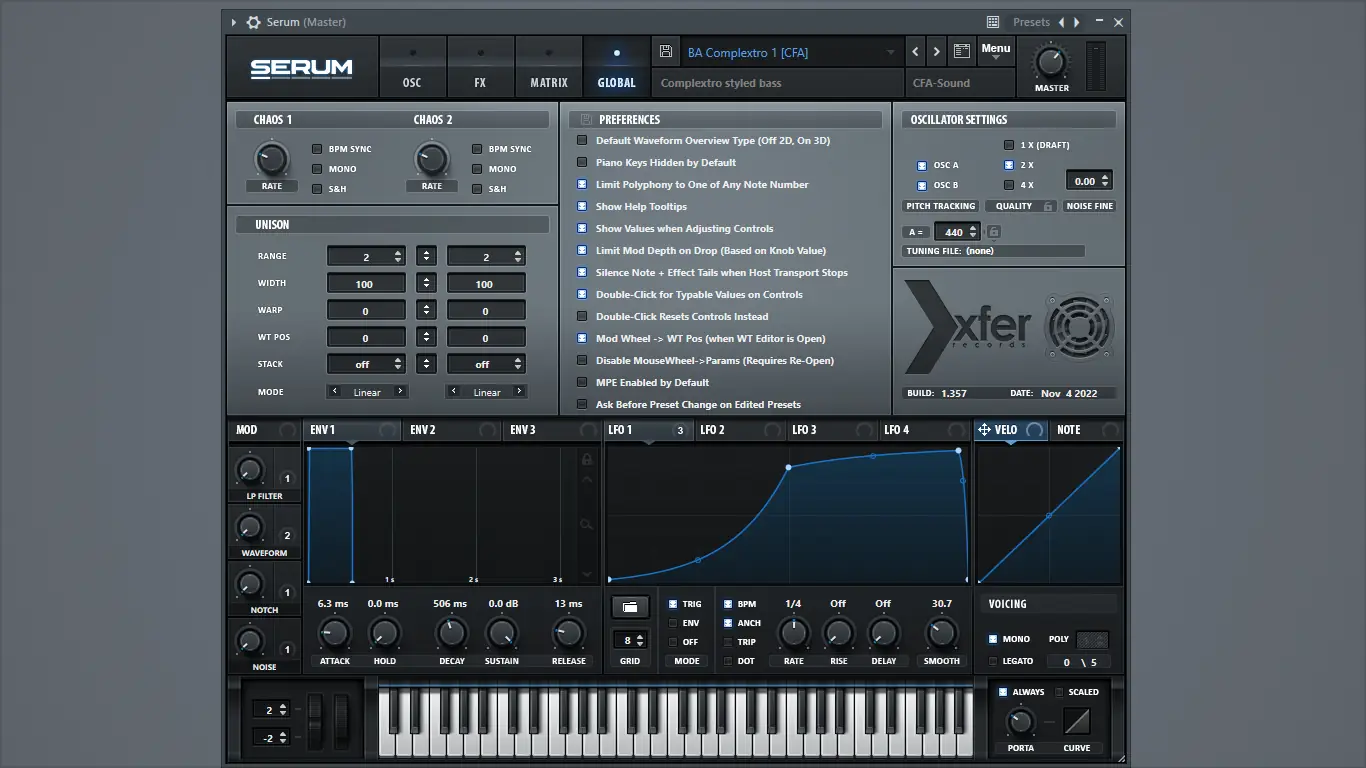1366x768 pixels.
Task: Select 4 X oscillator quality
Action: pyautogui.click(x=1009, y=185)
